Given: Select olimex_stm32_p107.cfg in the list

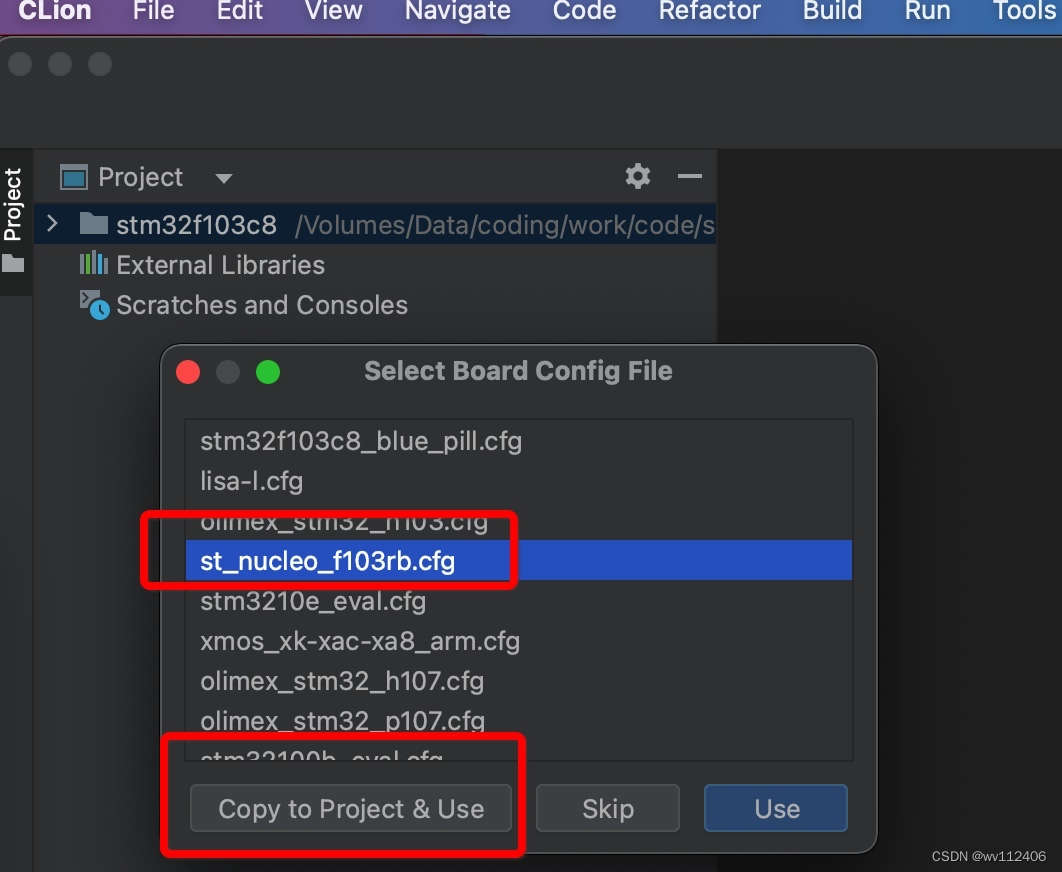Looking at the screenshot, I should 519,721.
